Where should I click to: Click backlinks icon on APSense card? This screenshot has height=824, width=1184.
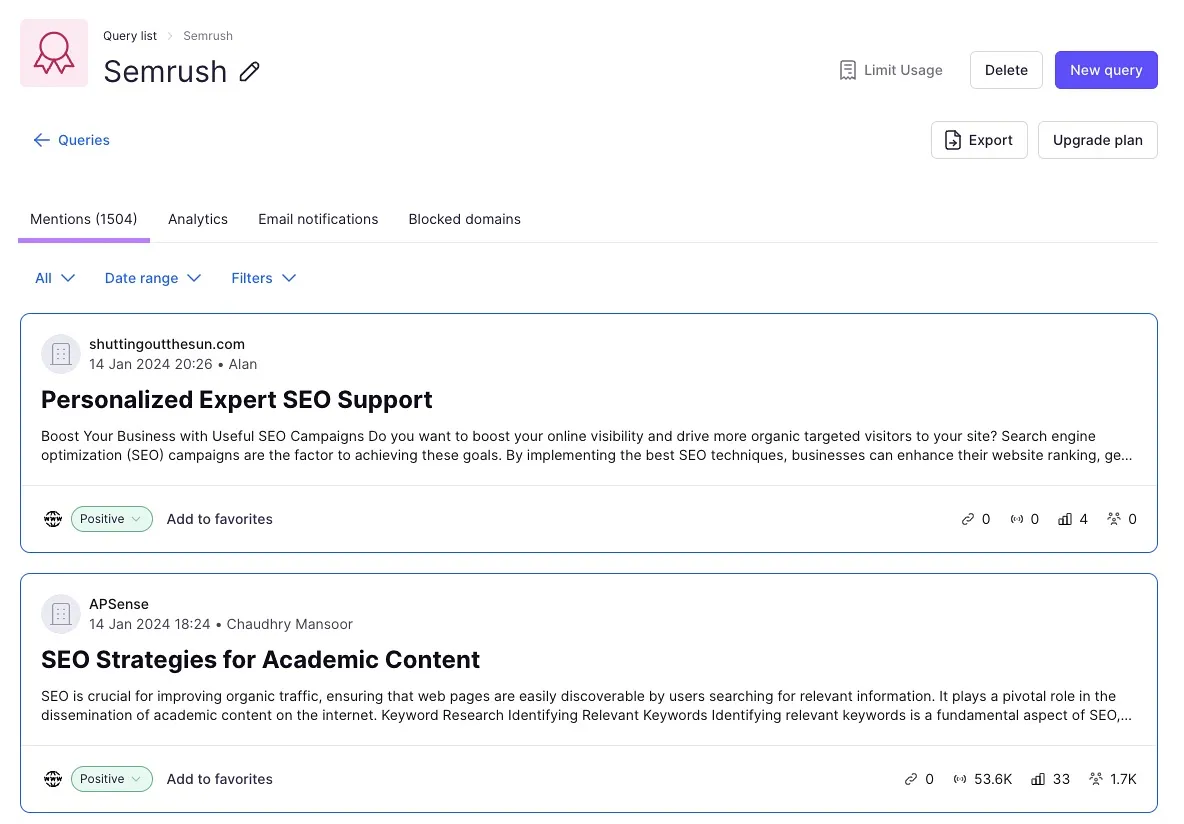coord(911,779)
